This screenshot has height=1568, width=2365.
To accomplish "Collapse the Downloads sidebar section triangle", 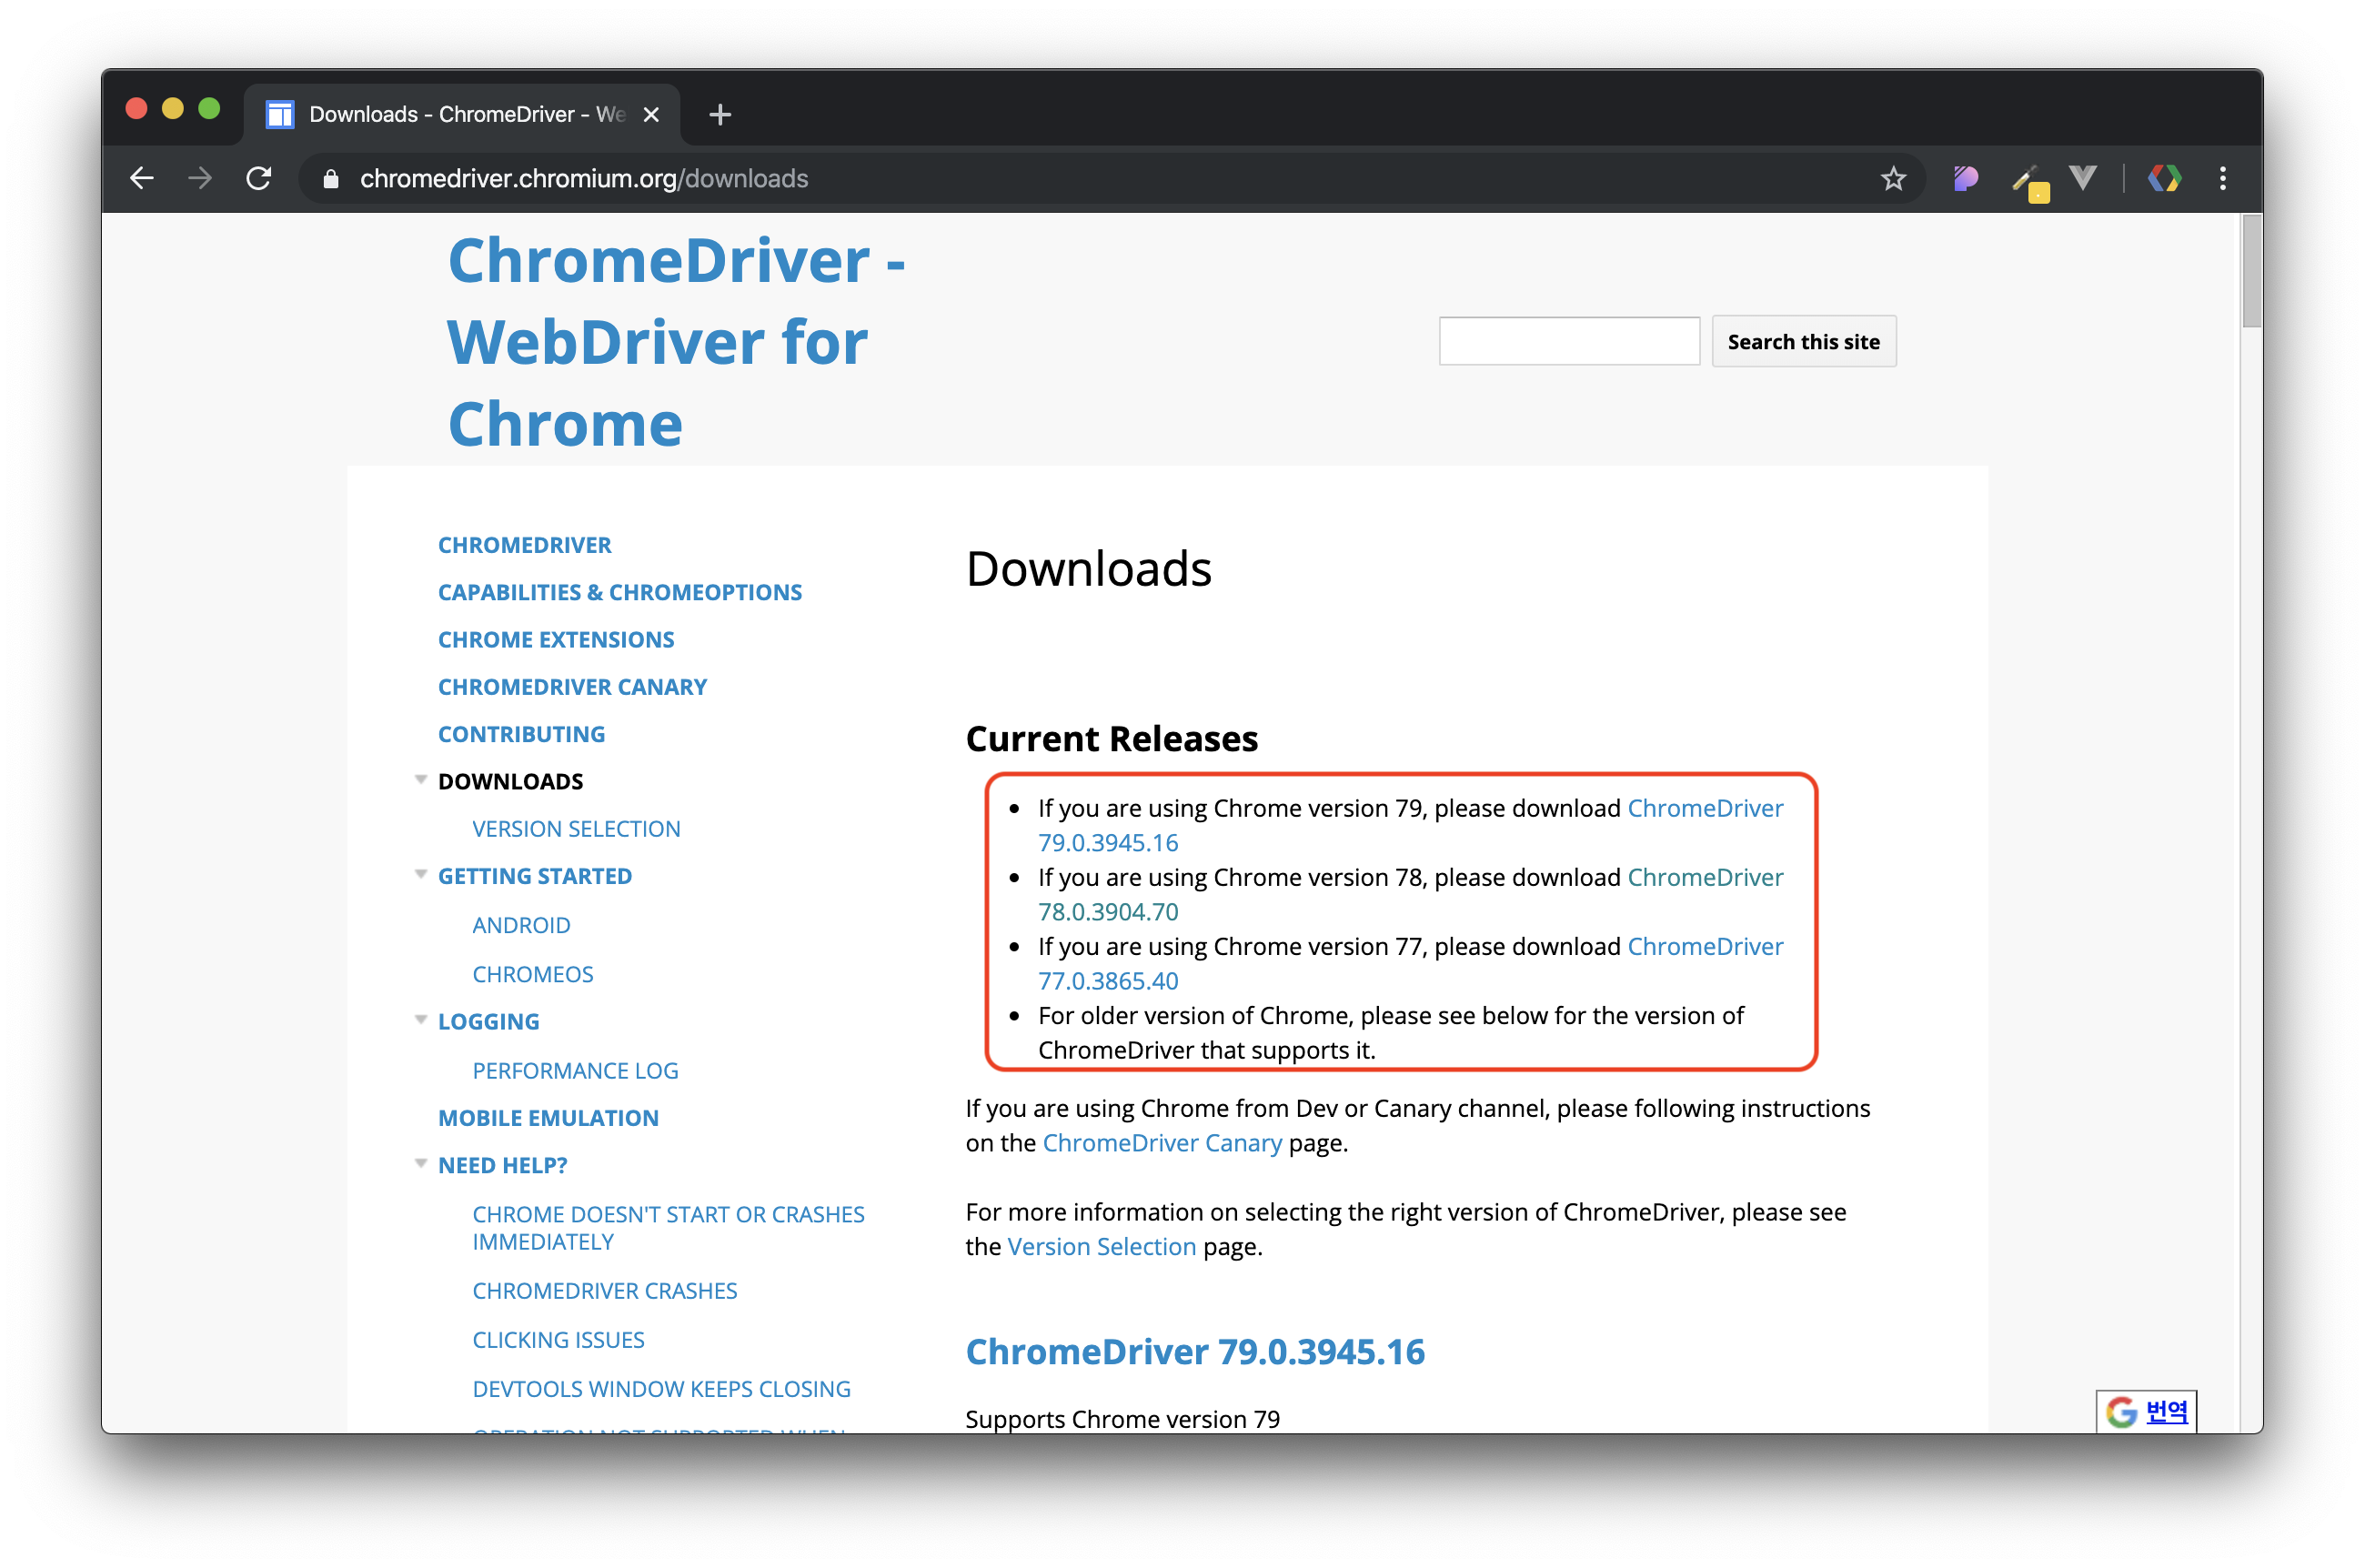I will point(421,779).
